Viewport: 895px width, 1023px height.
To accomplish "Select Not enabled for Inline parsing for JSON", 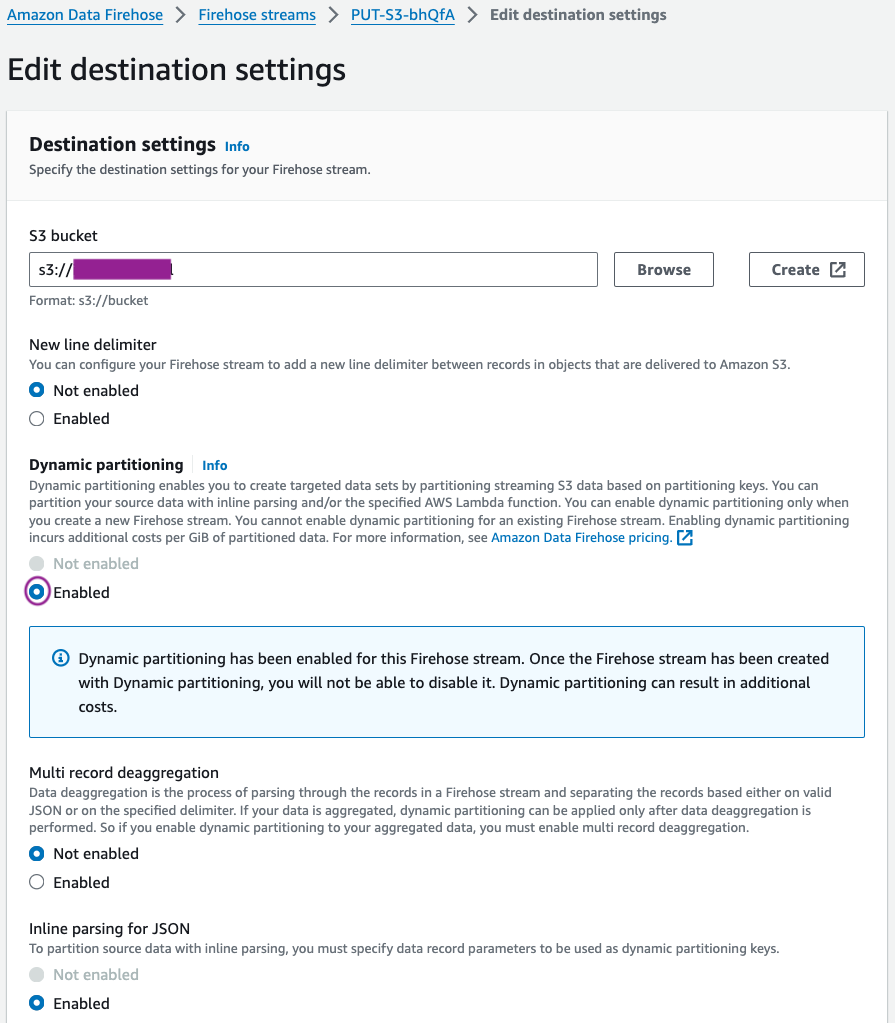I will click(x=37, y=975).
